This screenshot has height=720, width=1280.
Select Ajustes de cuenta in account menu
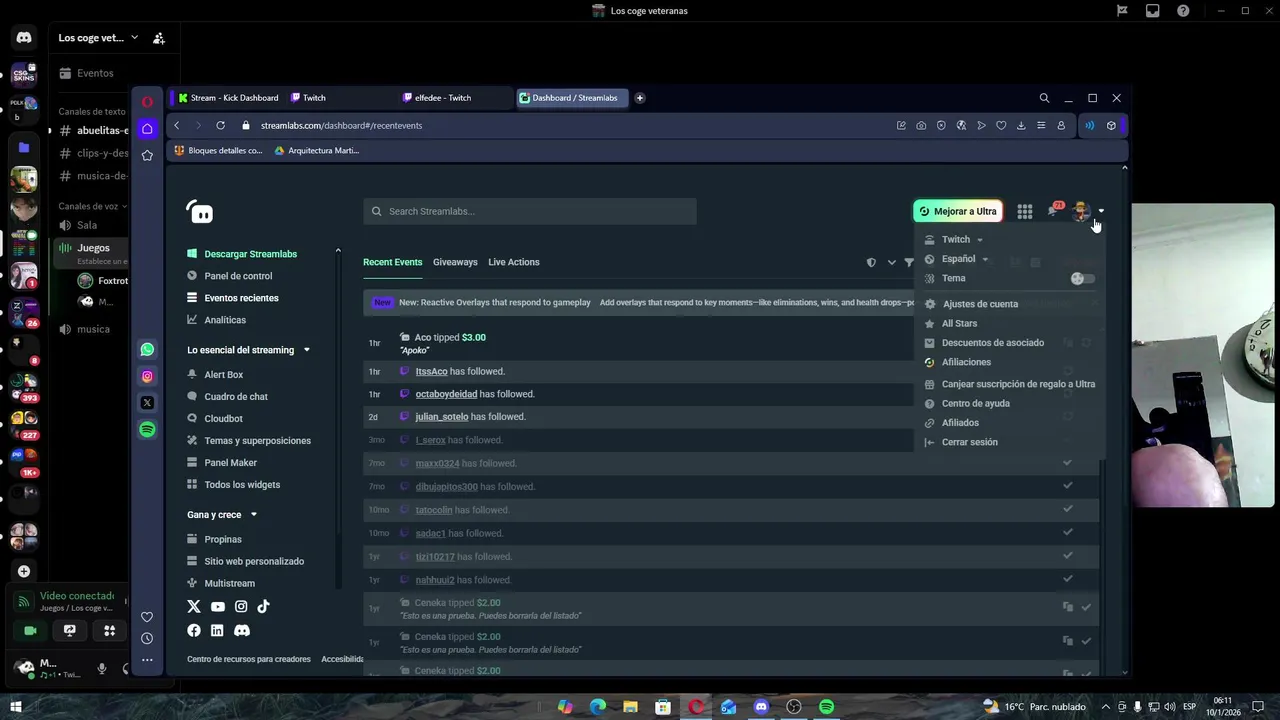pyautogui.click(x=980, y=304)
